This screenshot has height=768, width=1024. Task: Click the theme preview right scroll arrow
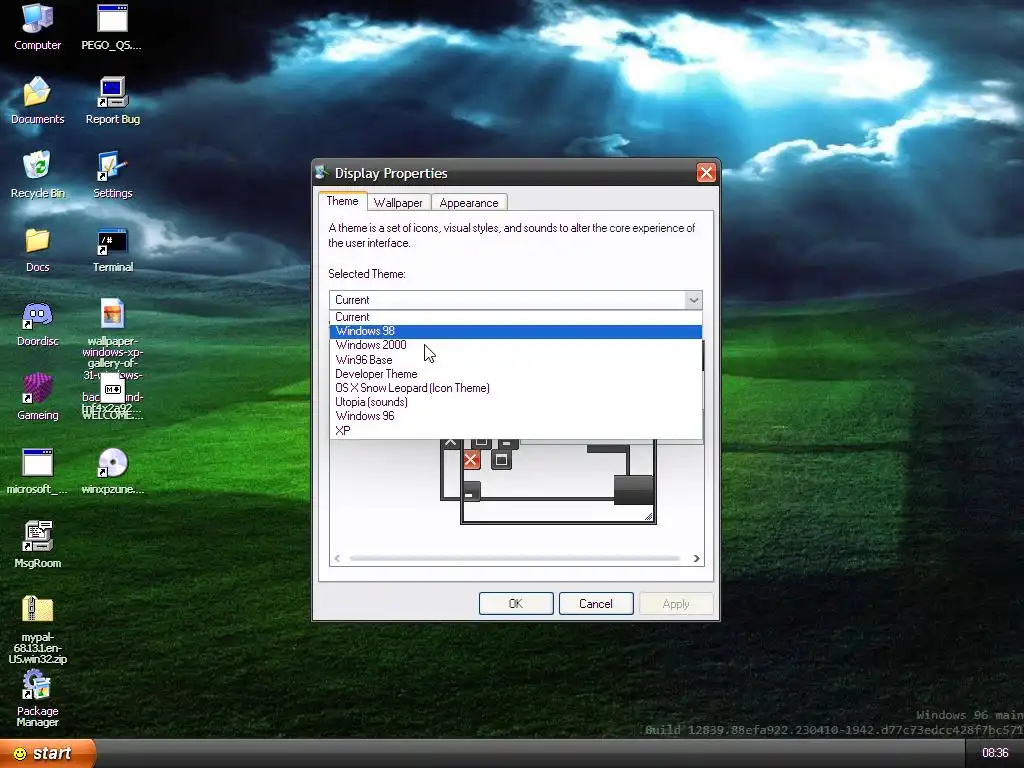point(696,558)
